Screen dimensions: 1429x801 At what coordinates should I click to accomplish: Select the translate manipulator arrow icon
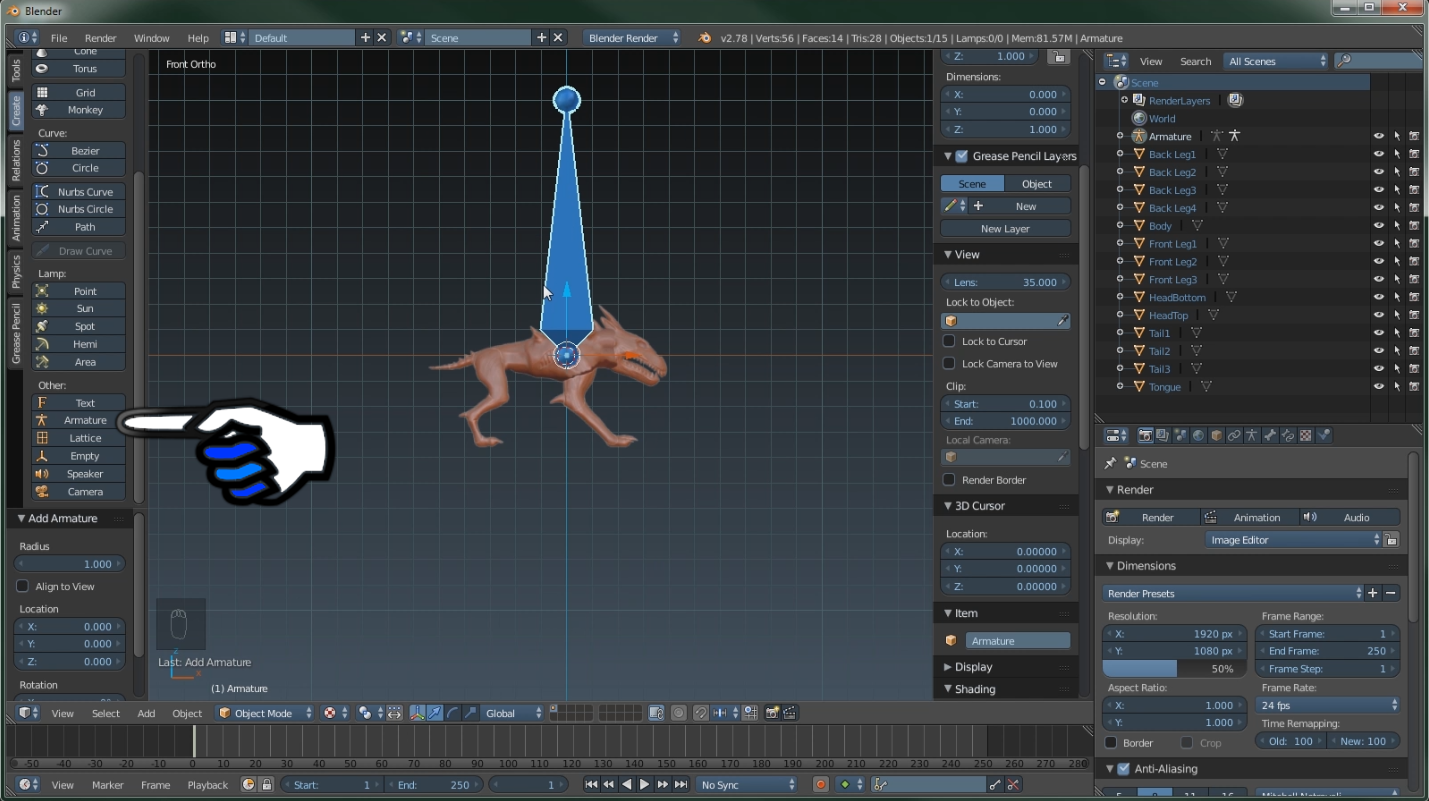435,713
